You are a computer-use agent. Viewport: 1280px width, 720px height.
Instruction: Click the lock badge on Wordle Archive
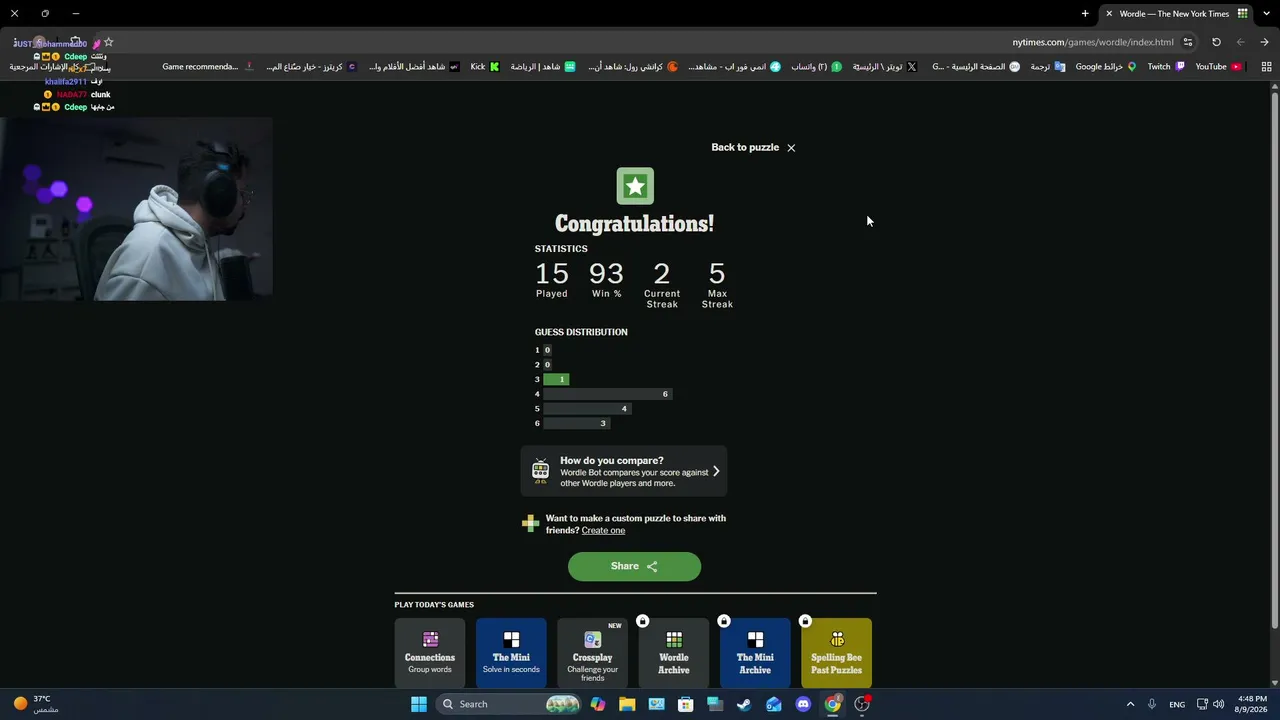(x=643, y=621)
